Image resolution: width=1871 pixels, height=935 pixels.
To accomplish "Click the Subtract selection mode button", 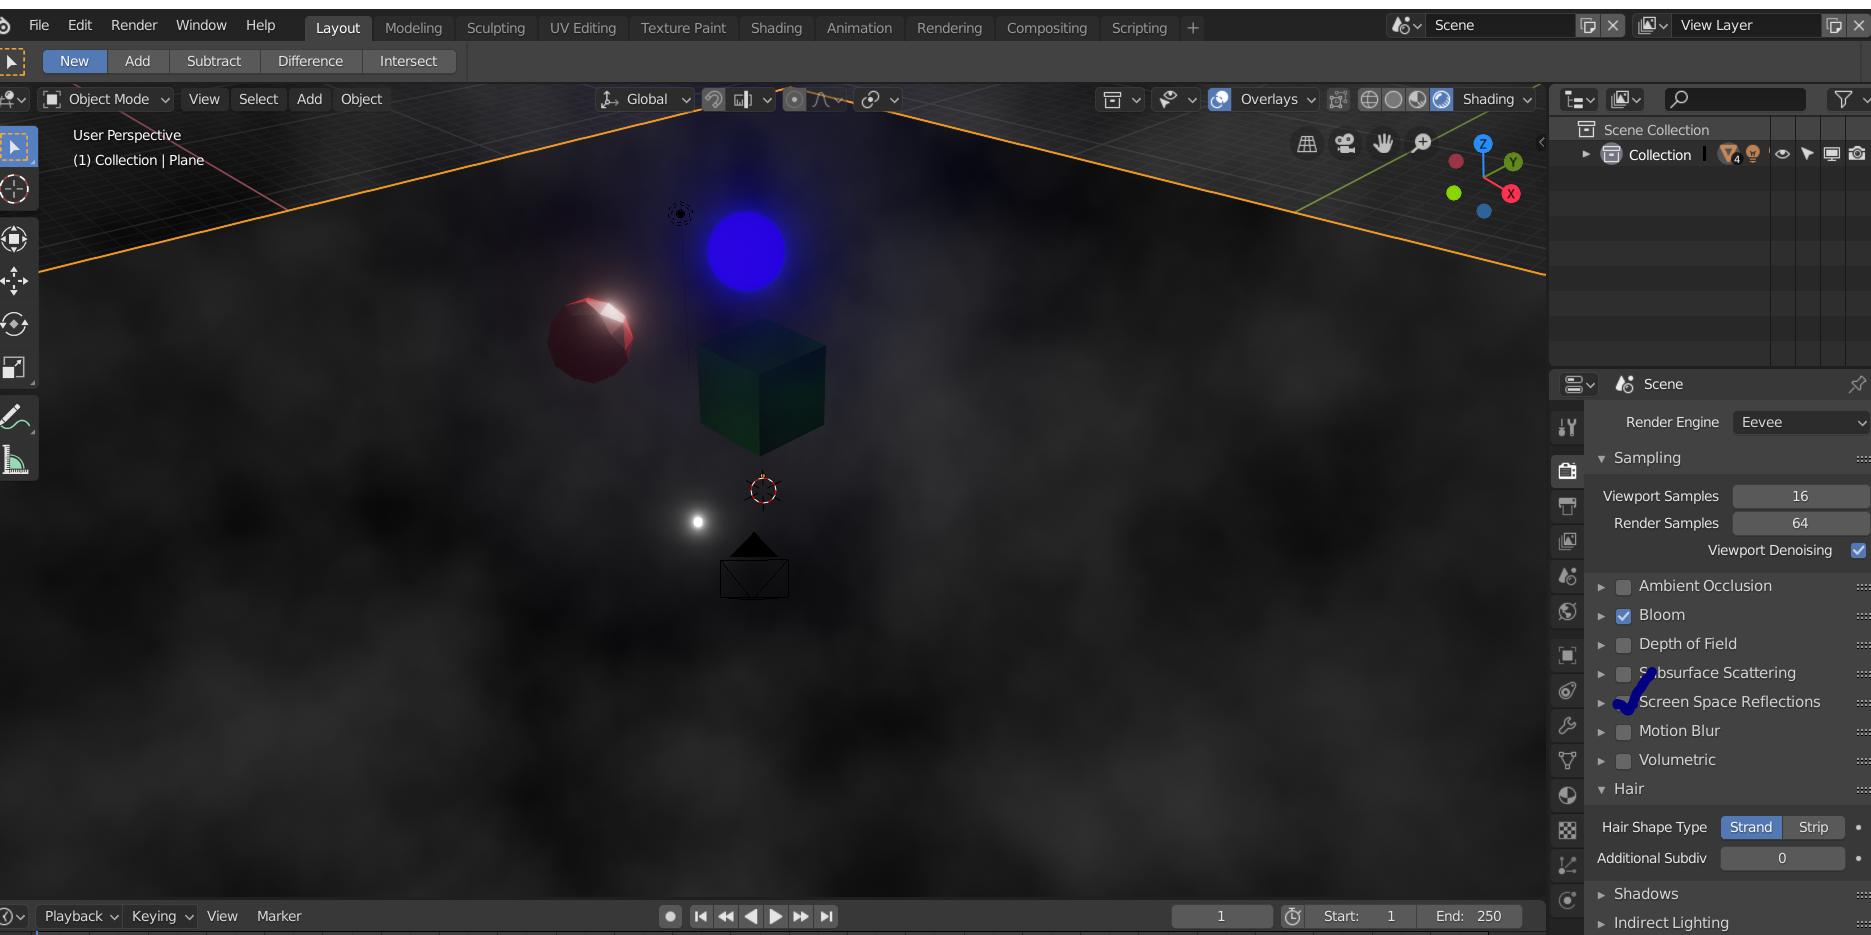I will coord(214,61).
